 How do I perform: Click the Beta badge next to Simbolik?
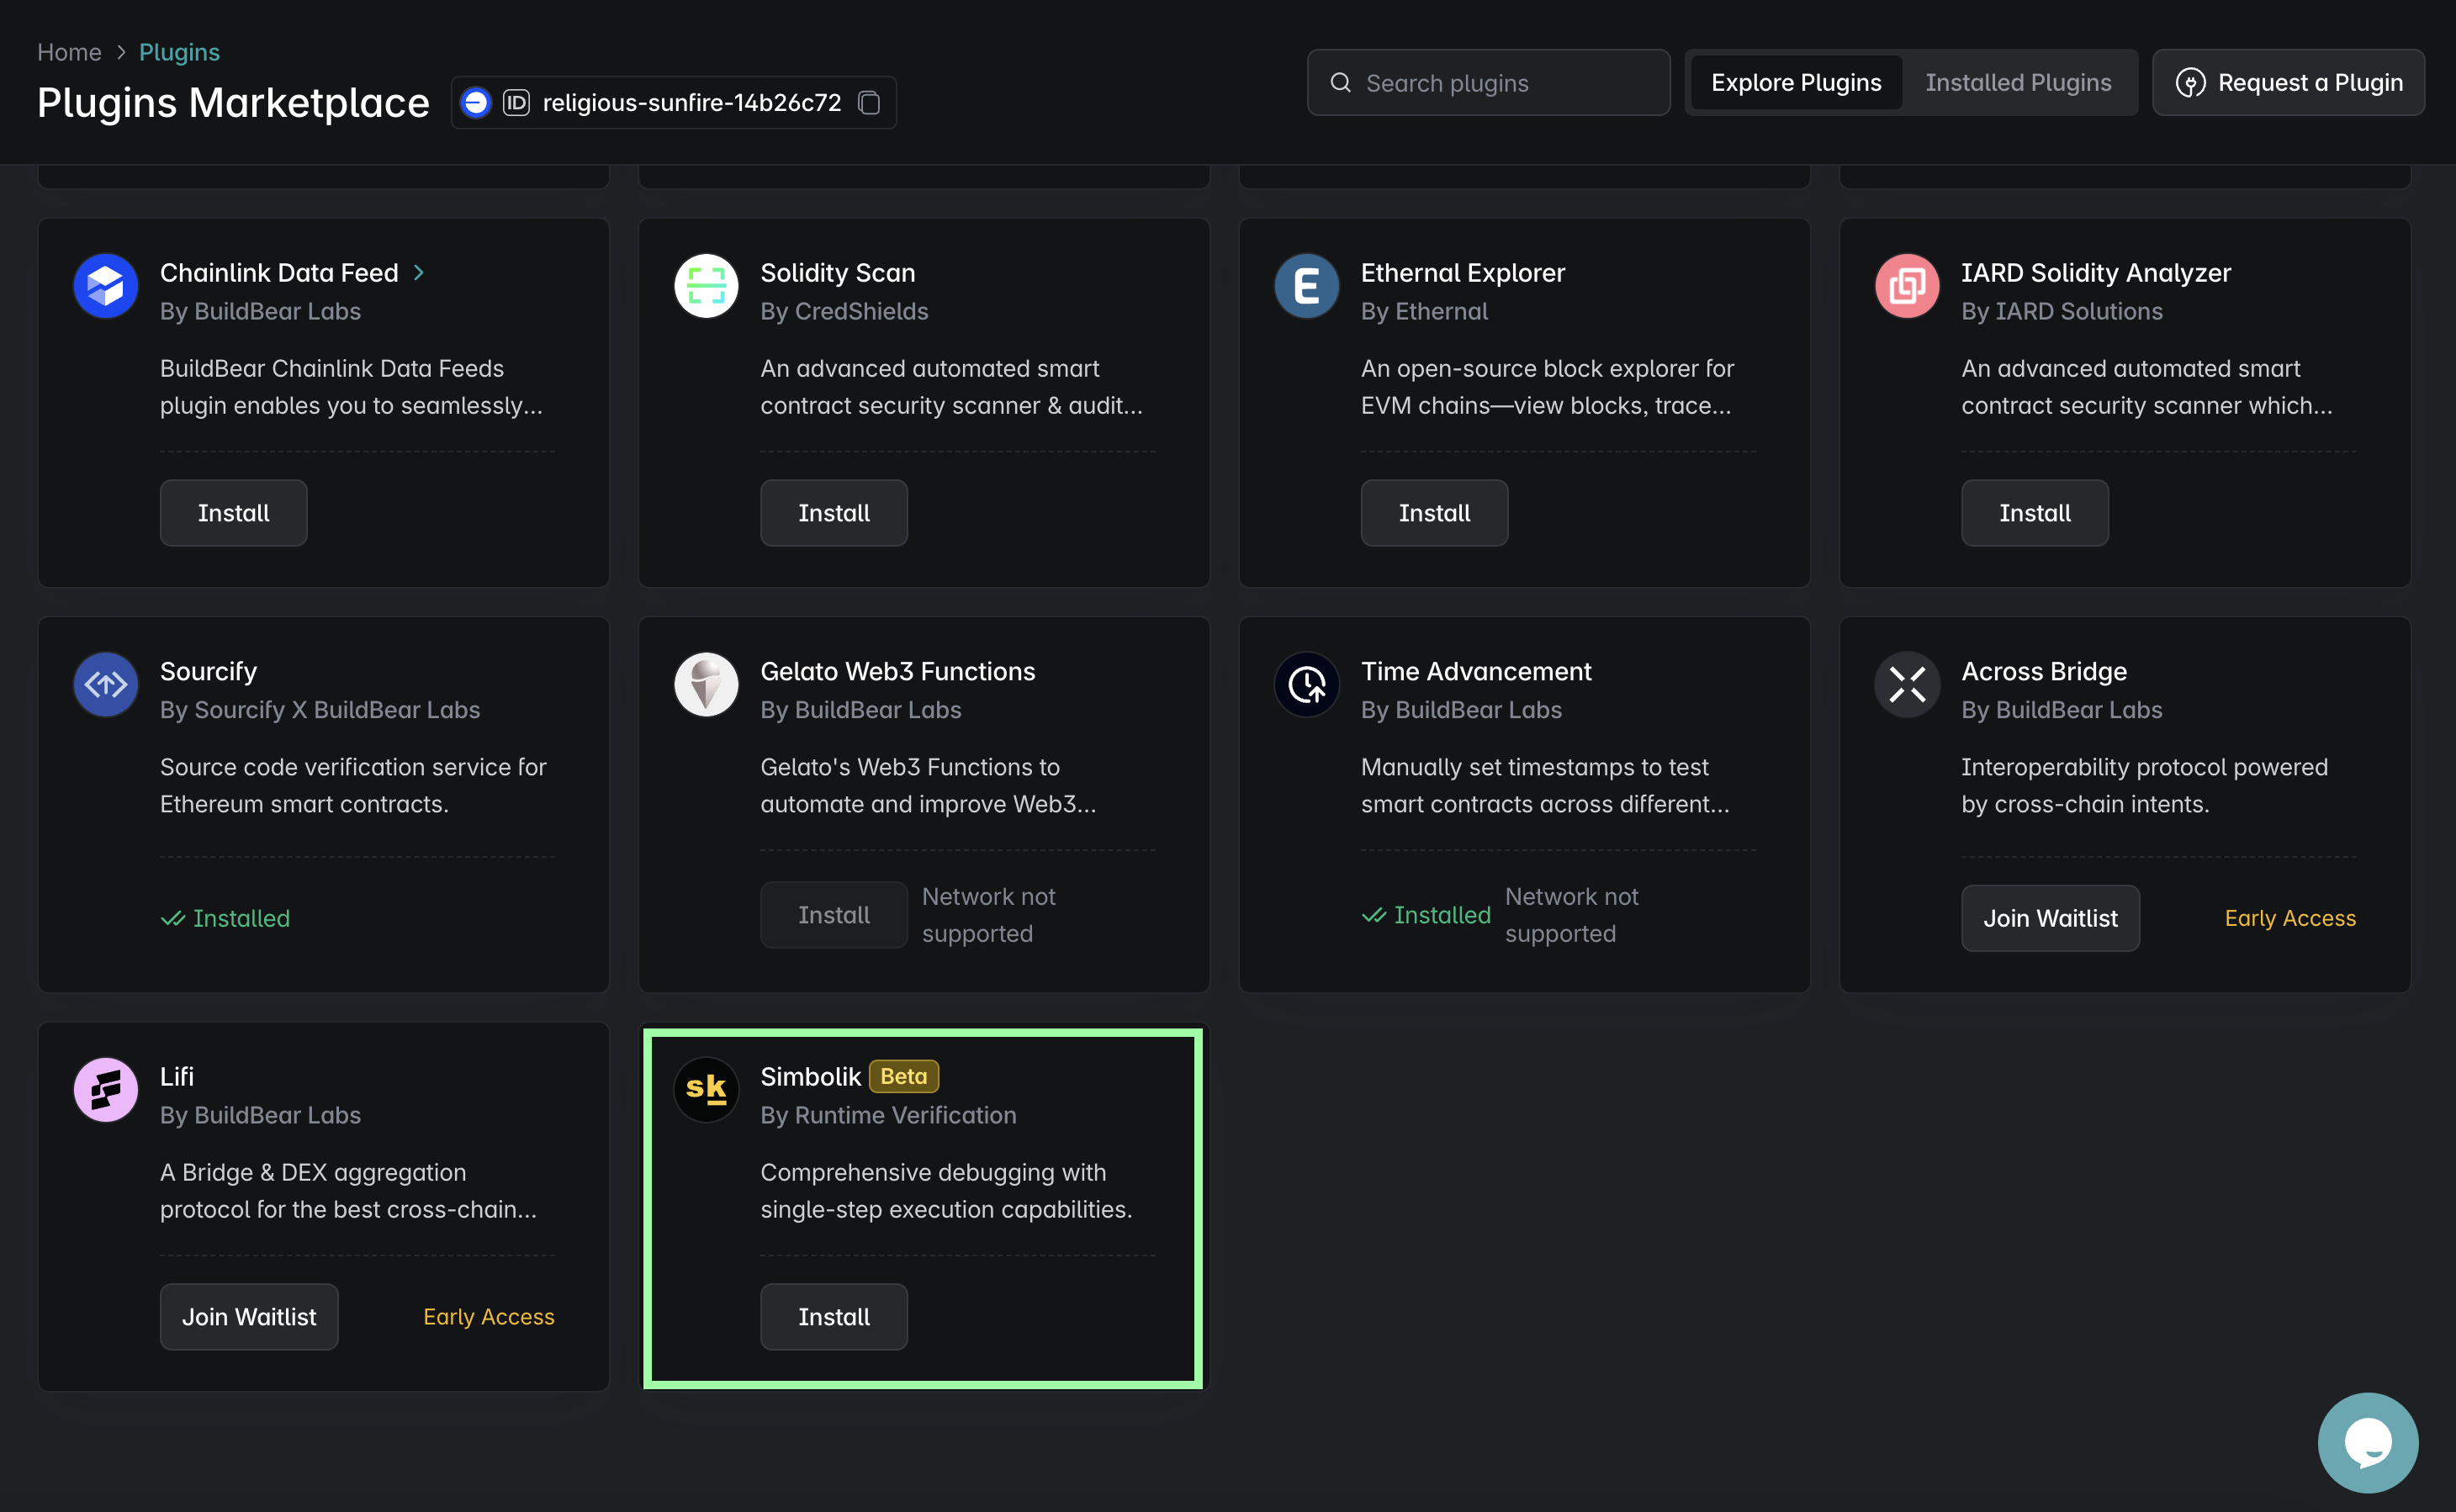(904, 1076)
